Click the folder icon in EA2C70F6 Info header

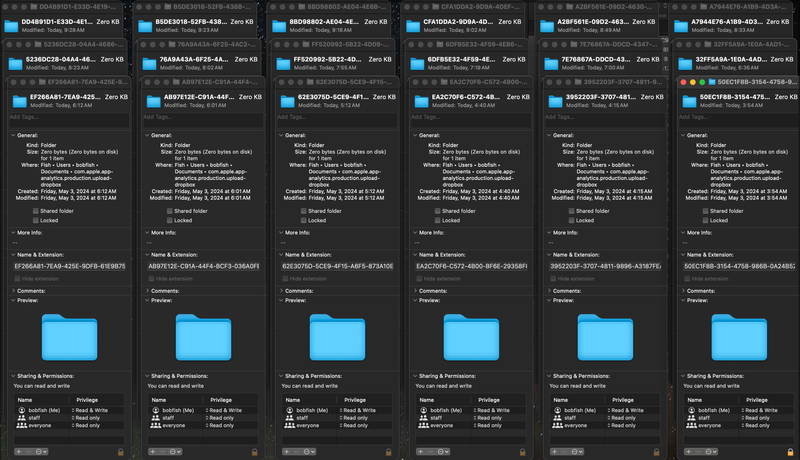[x=421, y=101]
